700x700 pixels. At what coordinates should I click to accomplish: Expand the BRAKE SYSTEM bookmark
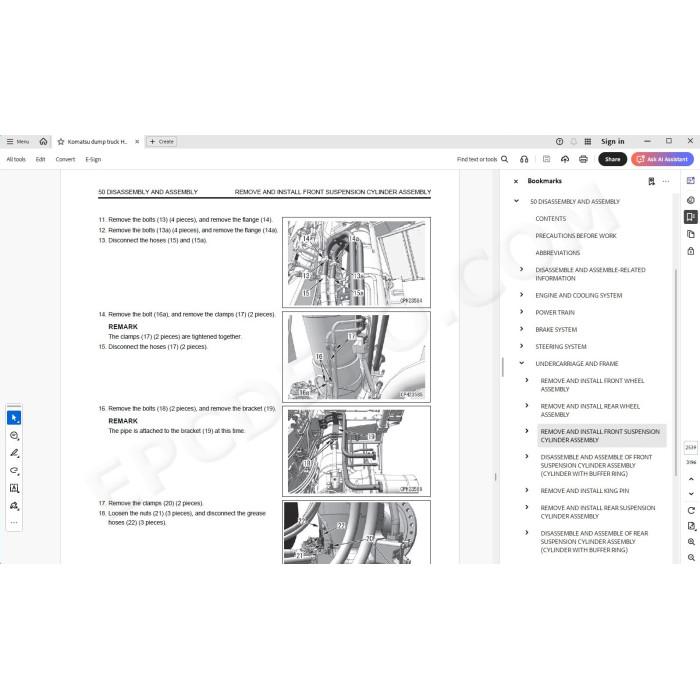521,329
